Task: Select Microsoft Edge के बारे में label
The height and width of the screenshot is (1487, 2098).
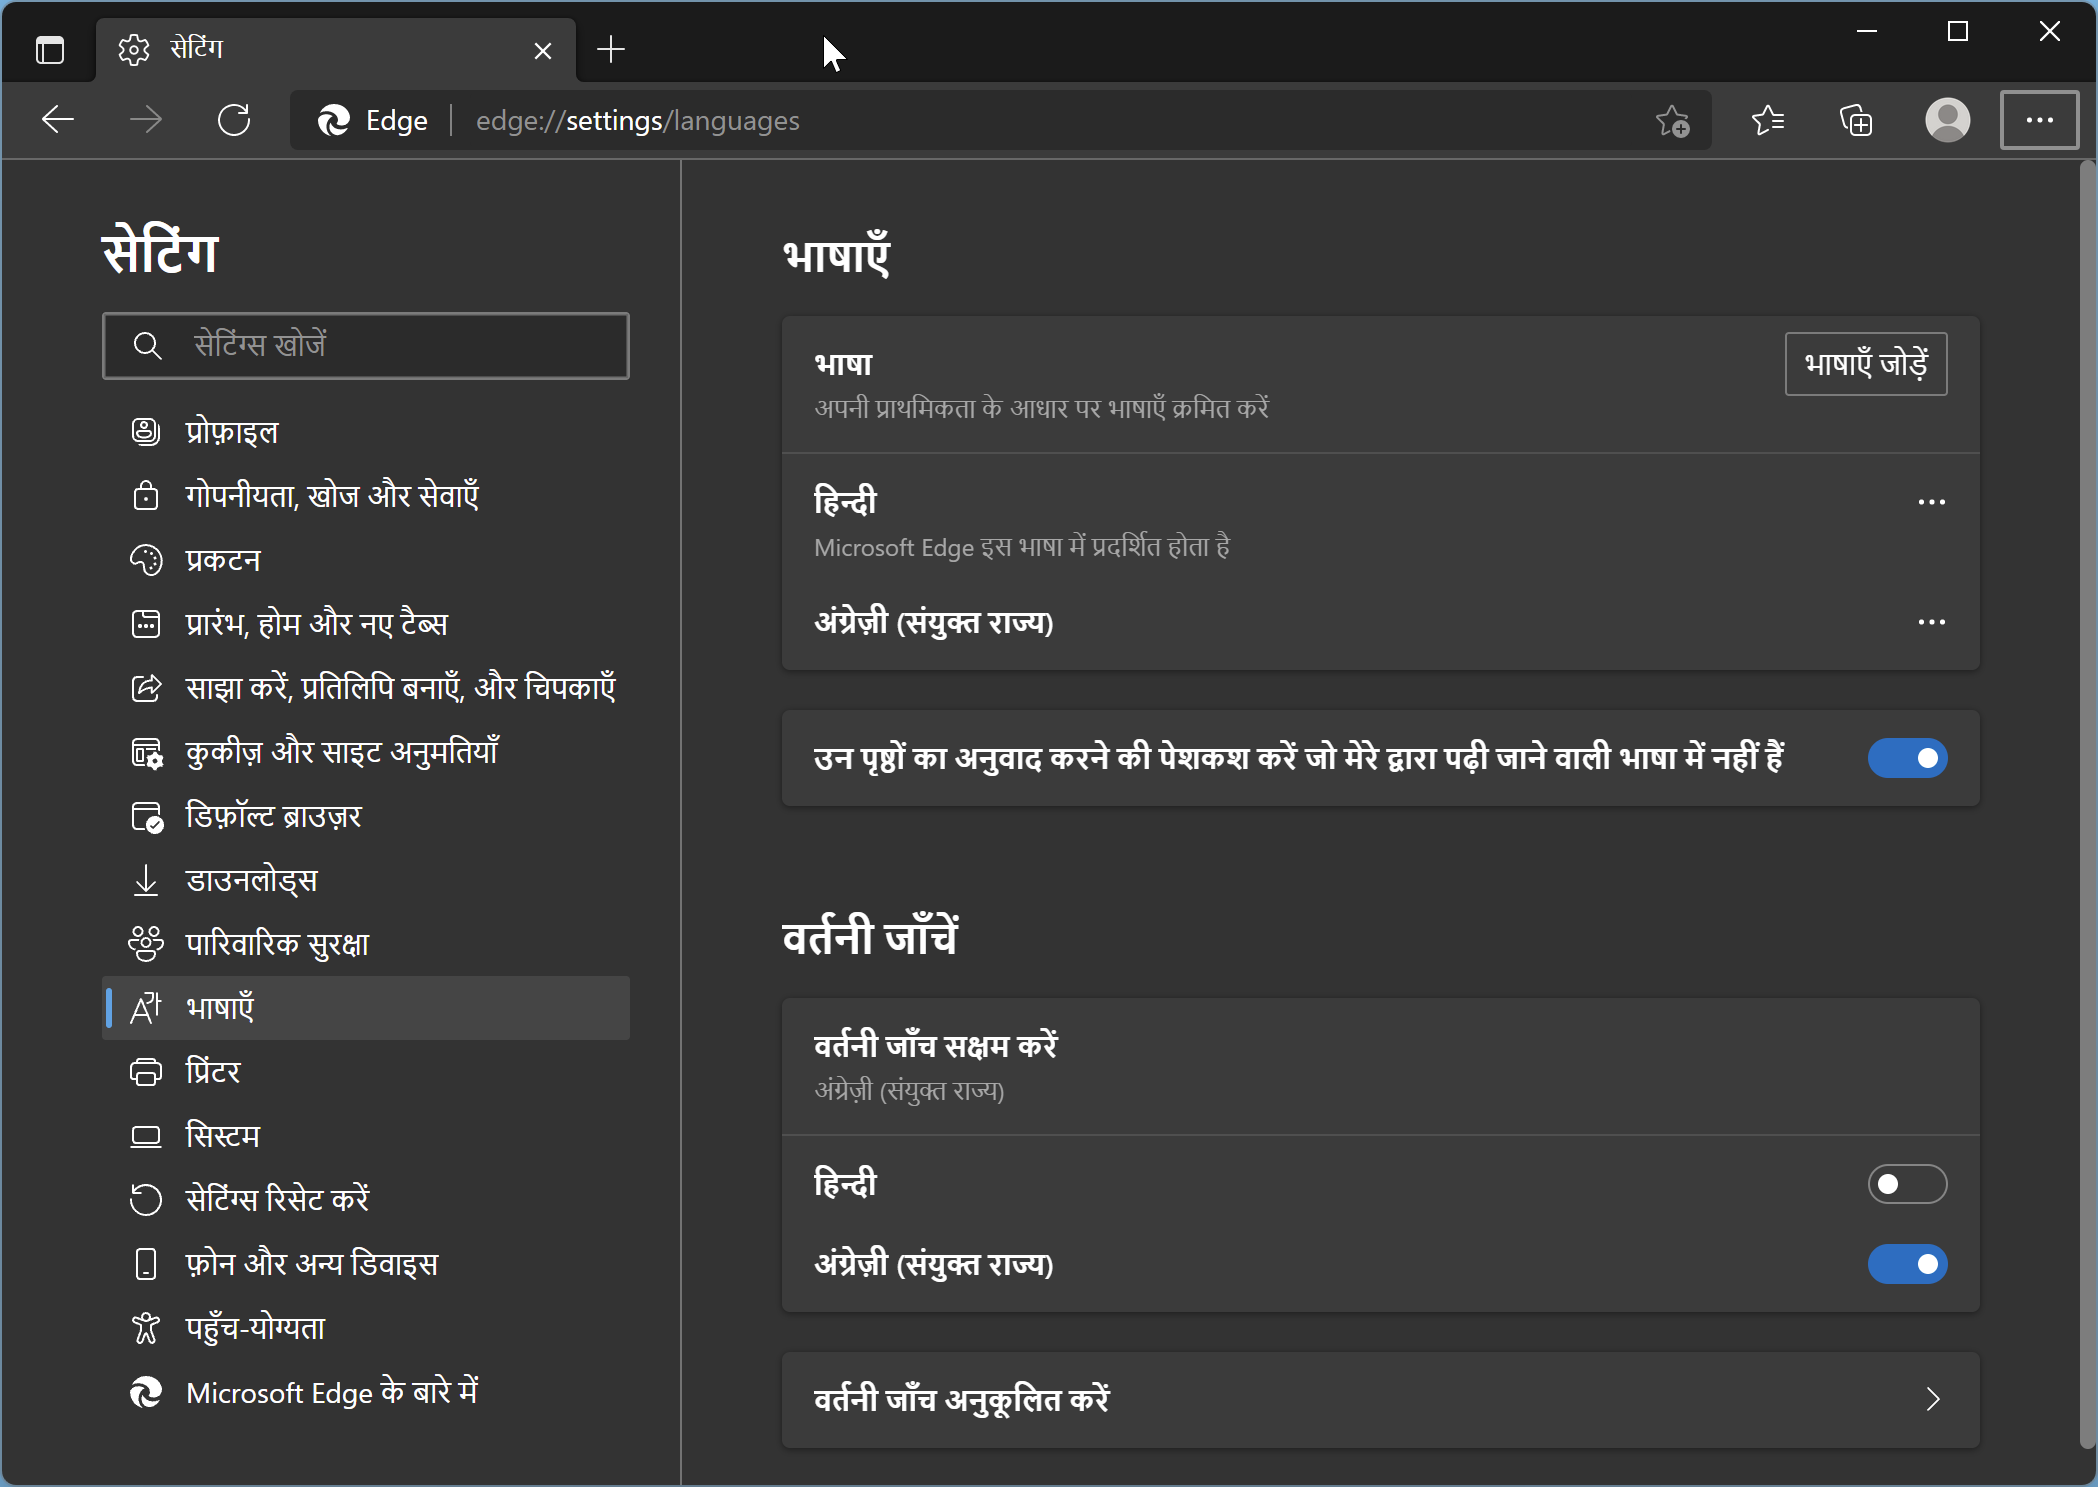Action: 332,1392
